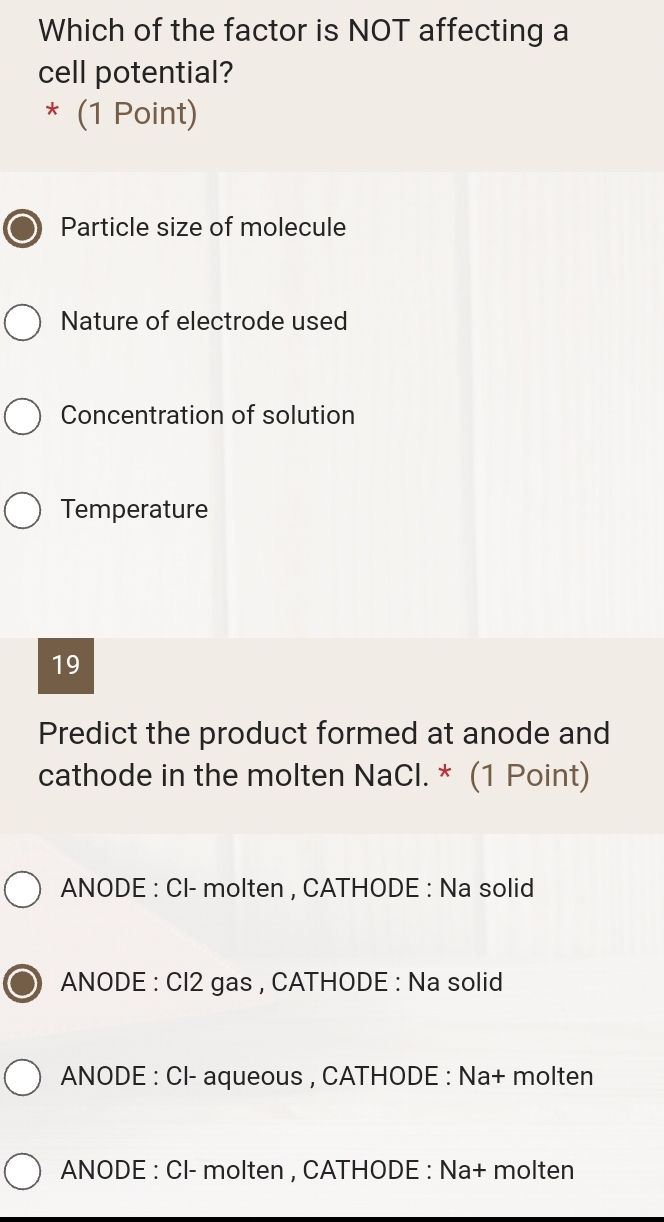Click the 'Concentration of solution' label text

(x=208, y=416)
